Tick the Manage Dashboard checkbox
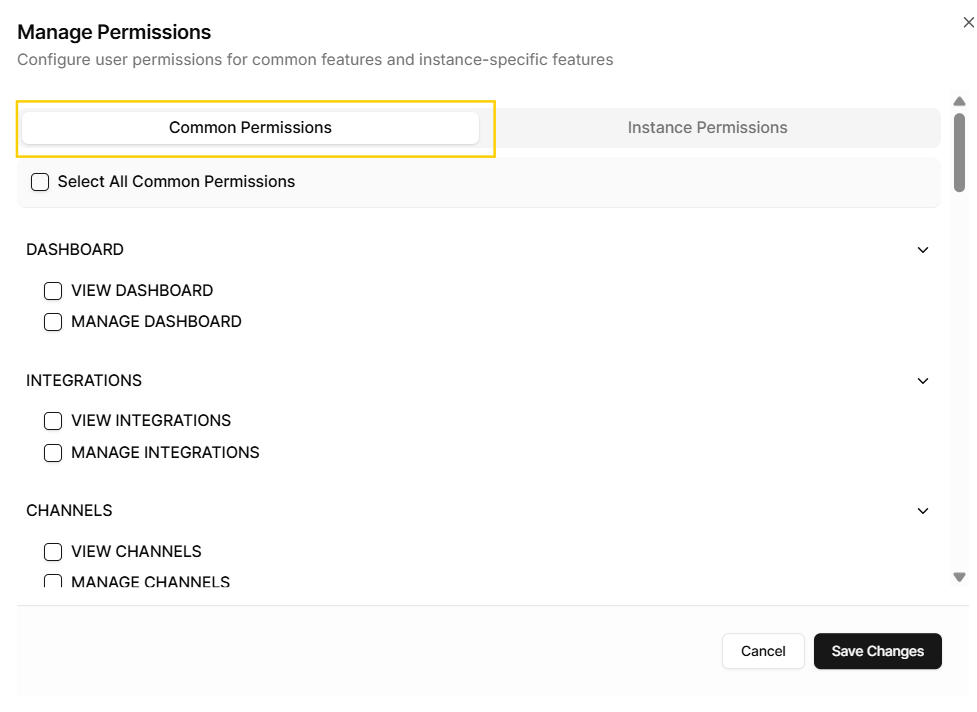 click(53, 322)
